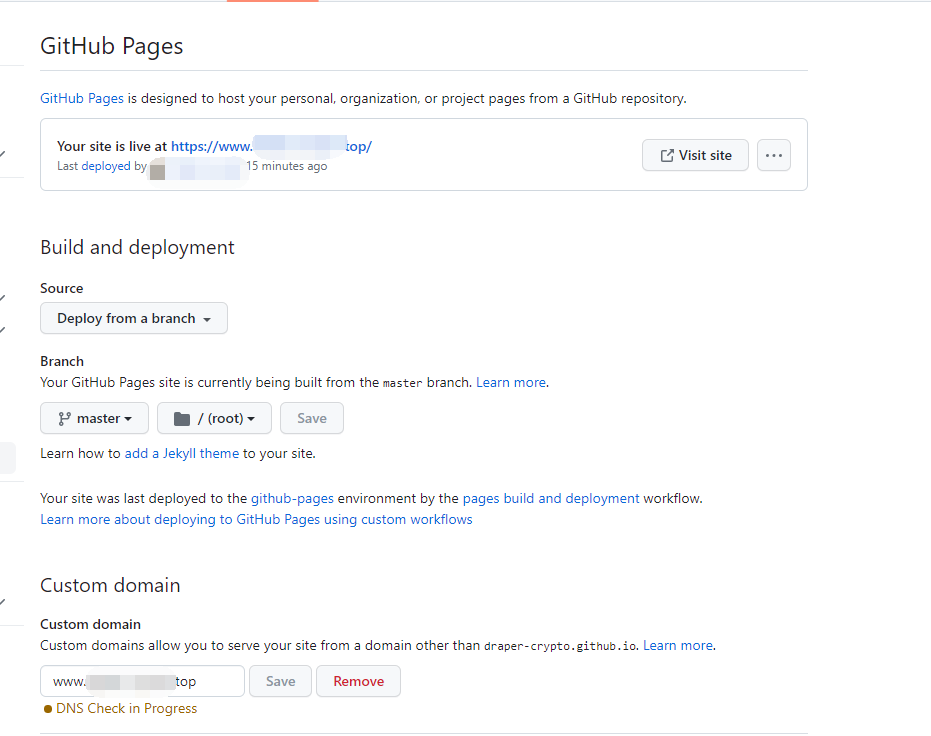Click the custom workflows deployment learn more link

click(x=256, y=519)
